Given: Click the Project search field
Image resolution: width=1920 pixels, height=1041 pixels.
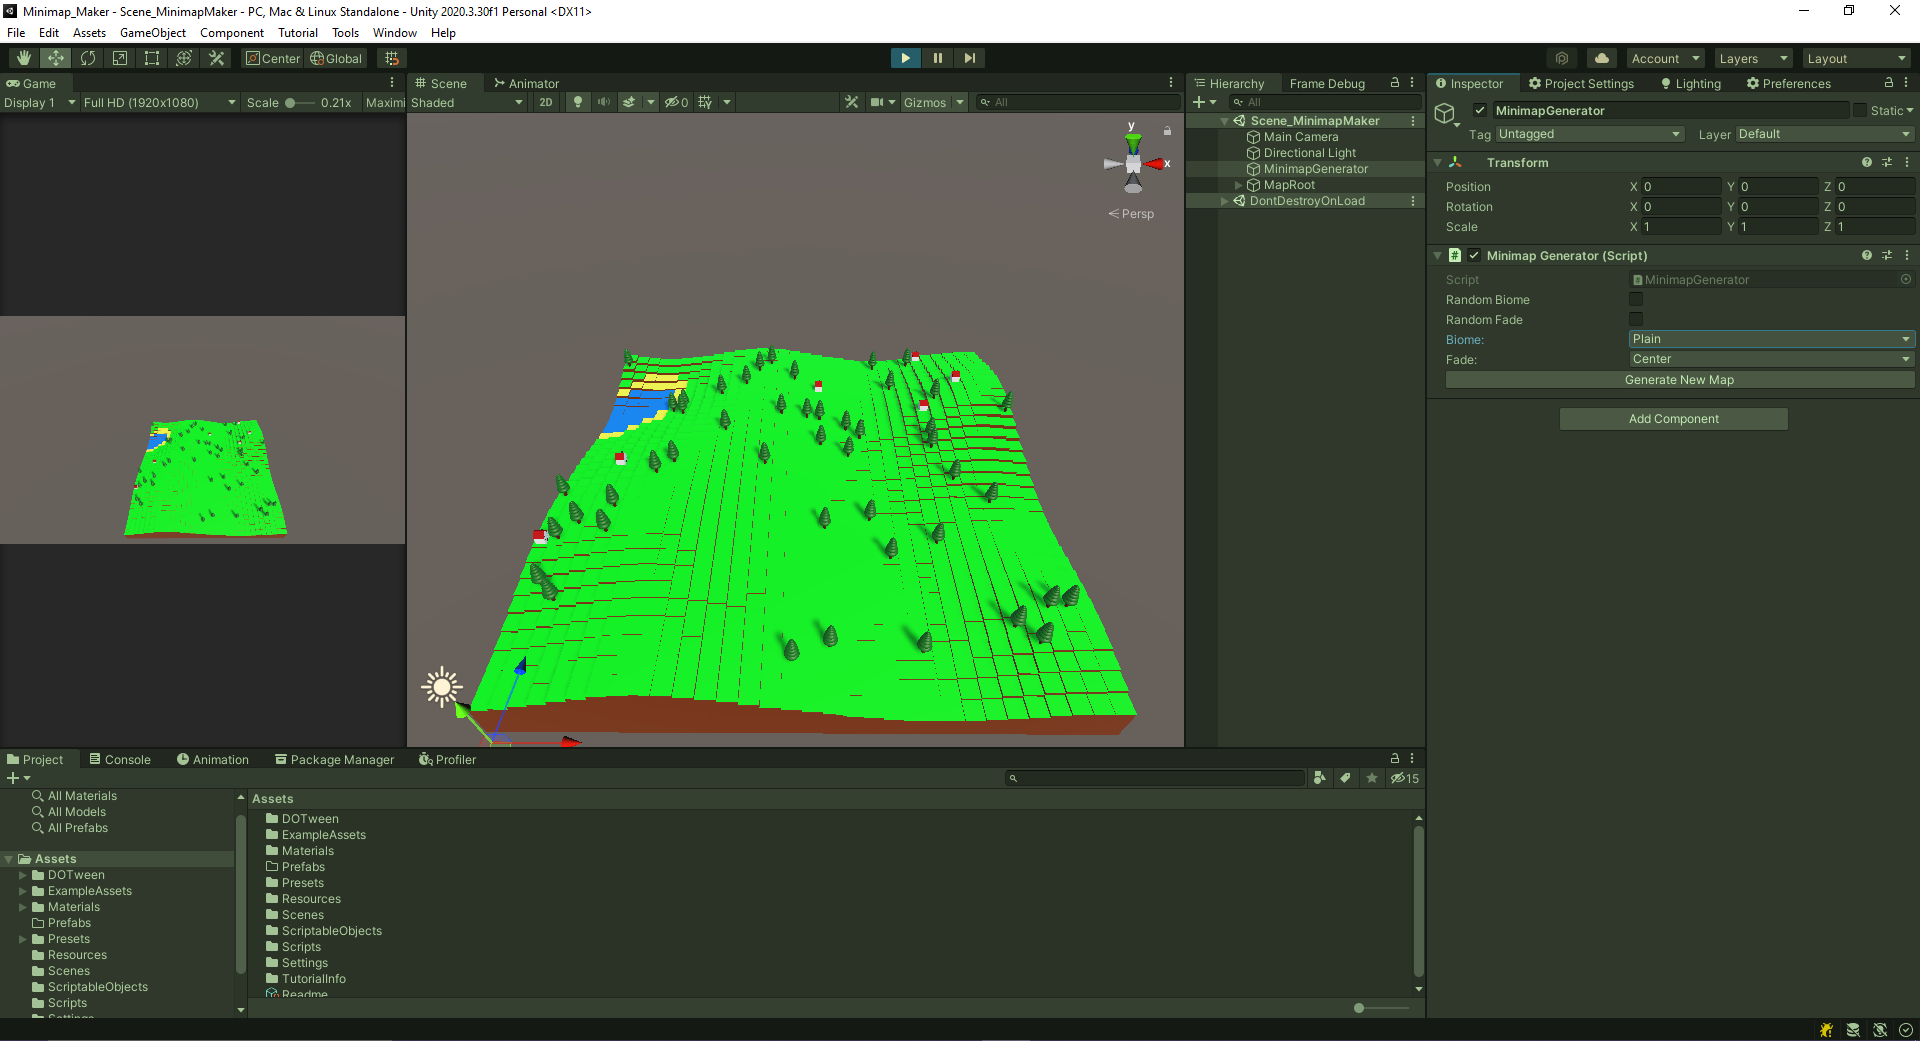Looking at the screenshot, I should point(1154,778).
